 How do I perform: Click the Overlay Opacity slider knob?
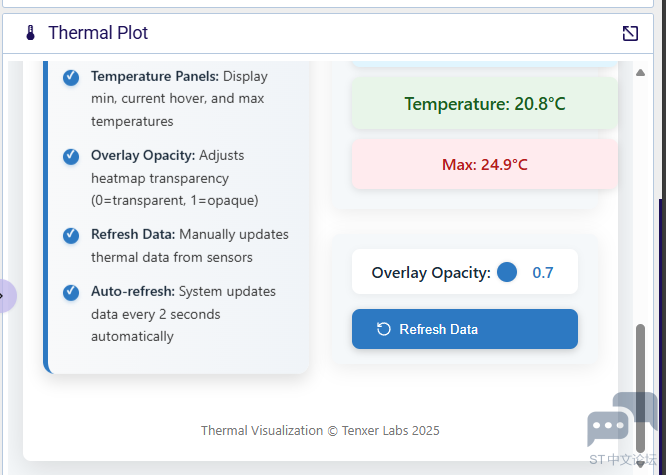(507, 272)
